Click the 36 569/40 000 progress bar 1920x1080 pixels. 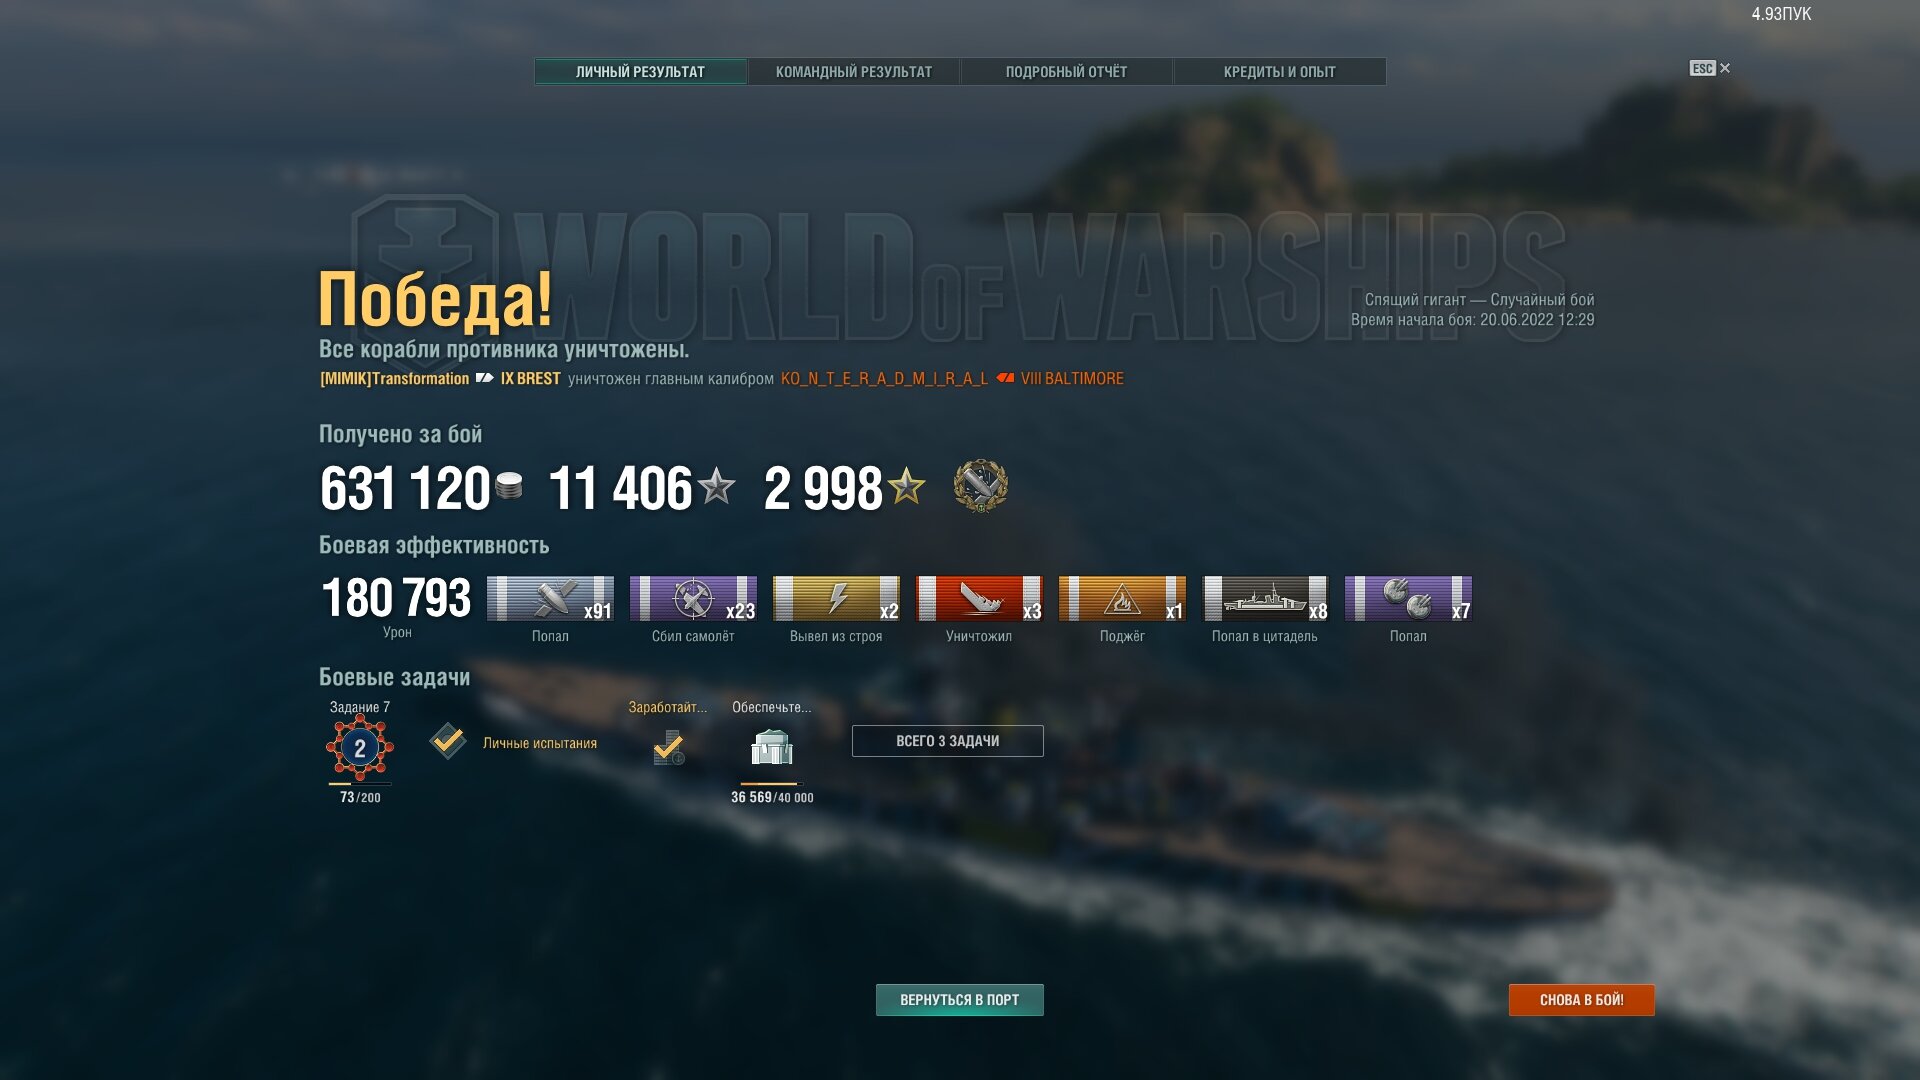[x=771, y=784]
